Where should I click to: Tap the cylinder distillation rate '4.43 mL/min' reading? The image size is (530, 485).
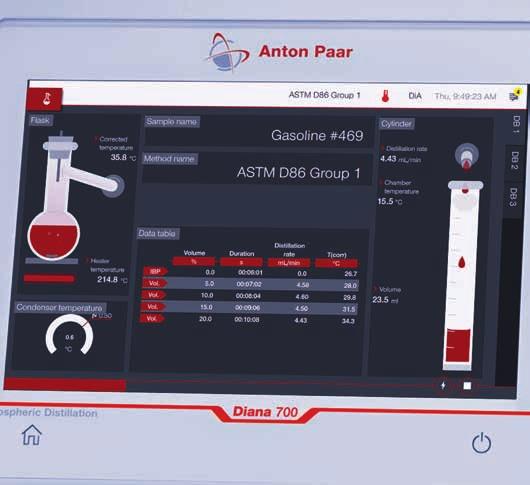pos(400,159)
